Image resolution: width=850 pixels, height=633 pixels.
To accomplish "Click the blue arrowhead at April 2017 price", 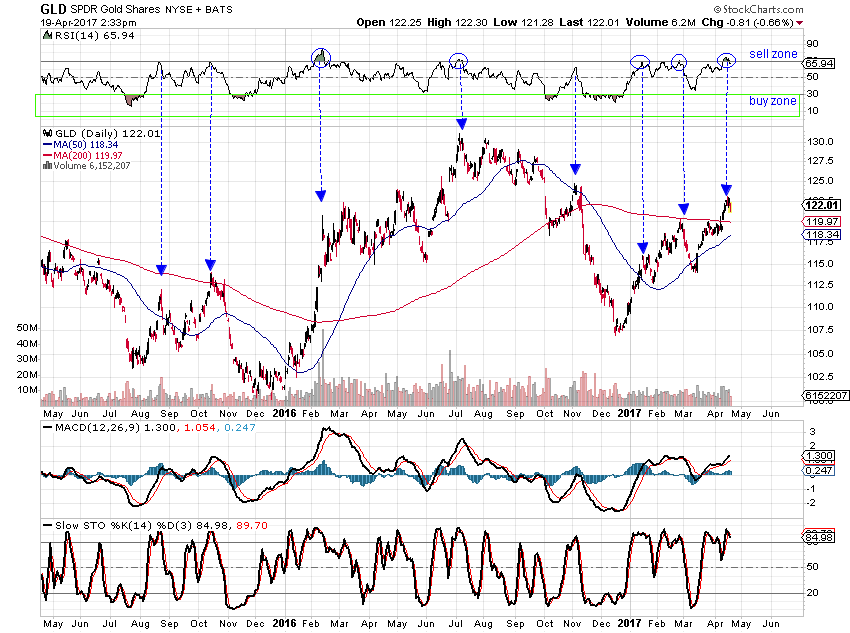I will (x=727, y=190).
